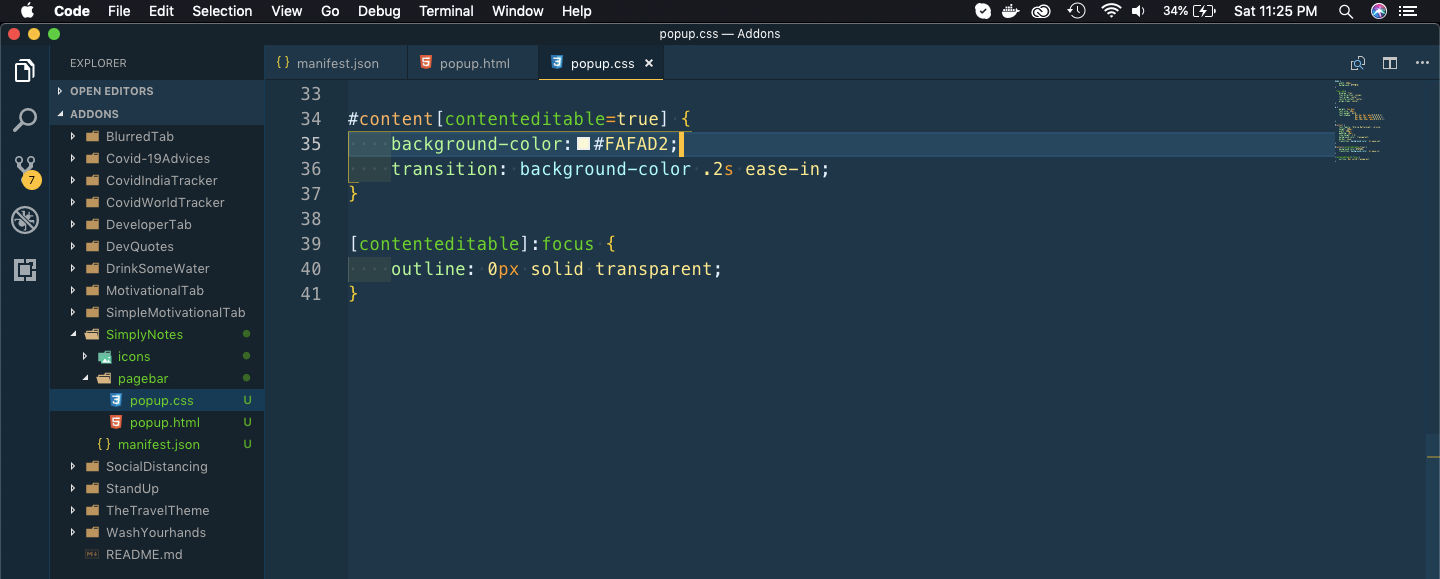Click the code minimap preview
1440x579 pixels.
(x=1360, y=120)
